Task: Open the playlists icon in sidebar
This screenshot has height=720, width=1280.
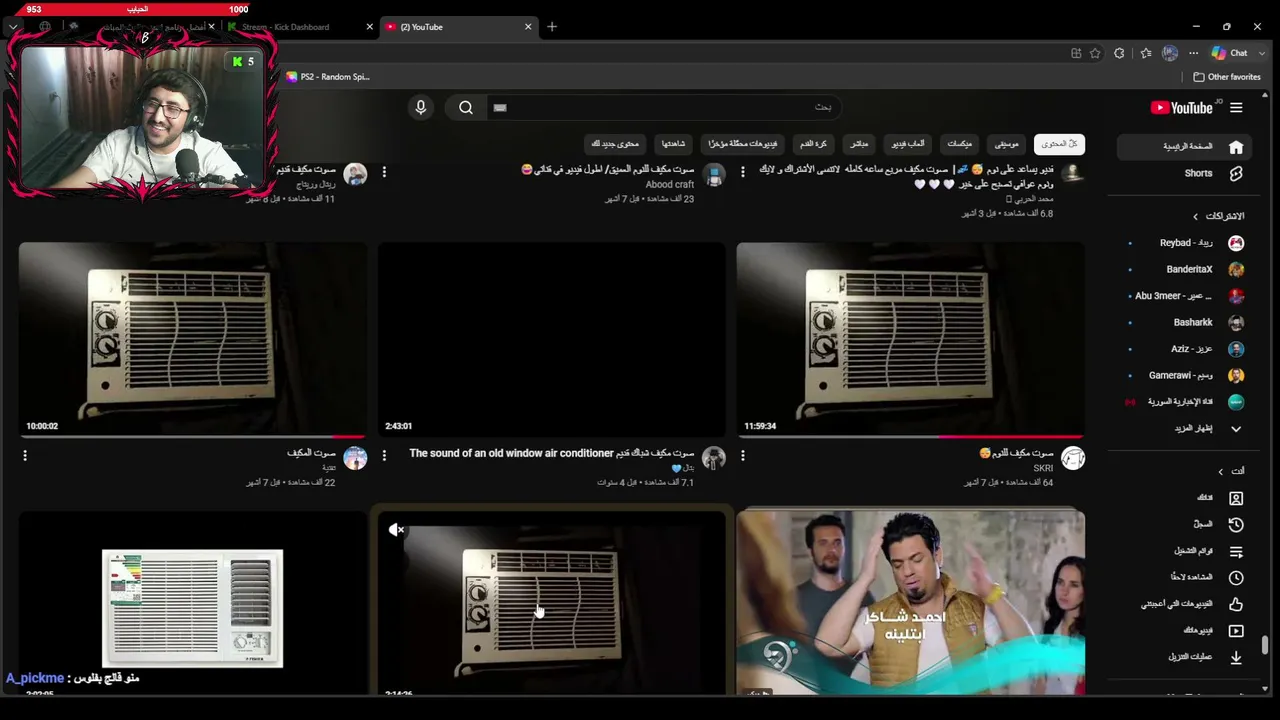Action: 1236,551
